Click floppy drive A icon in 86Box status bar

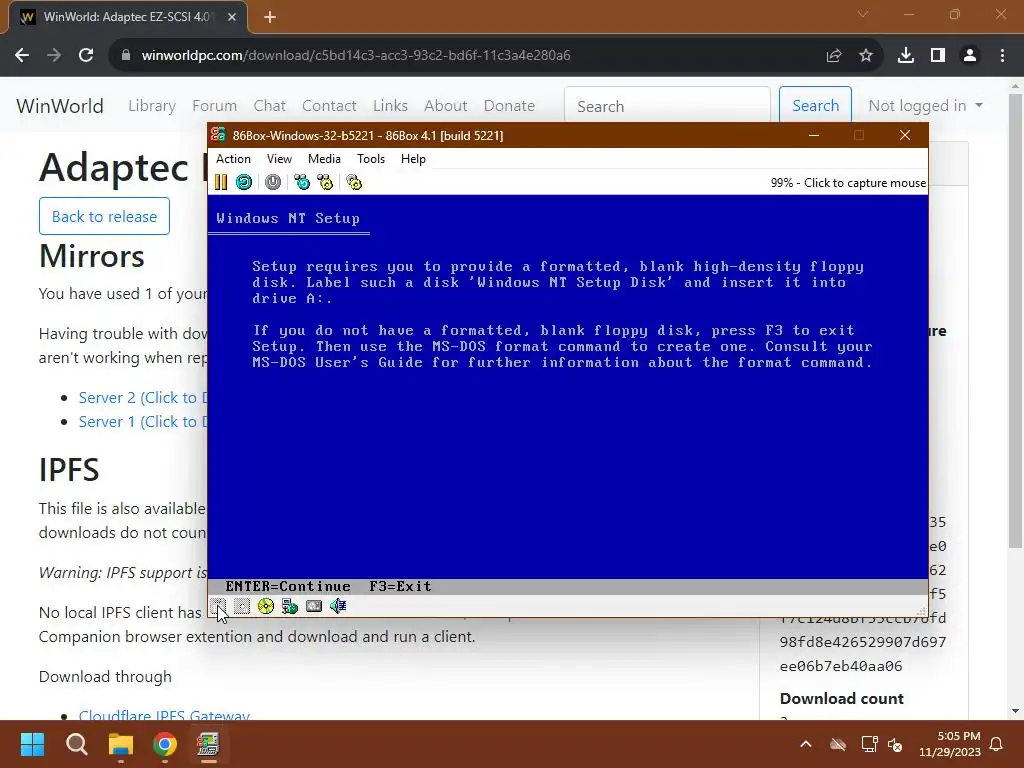click(x=218, y=606)
